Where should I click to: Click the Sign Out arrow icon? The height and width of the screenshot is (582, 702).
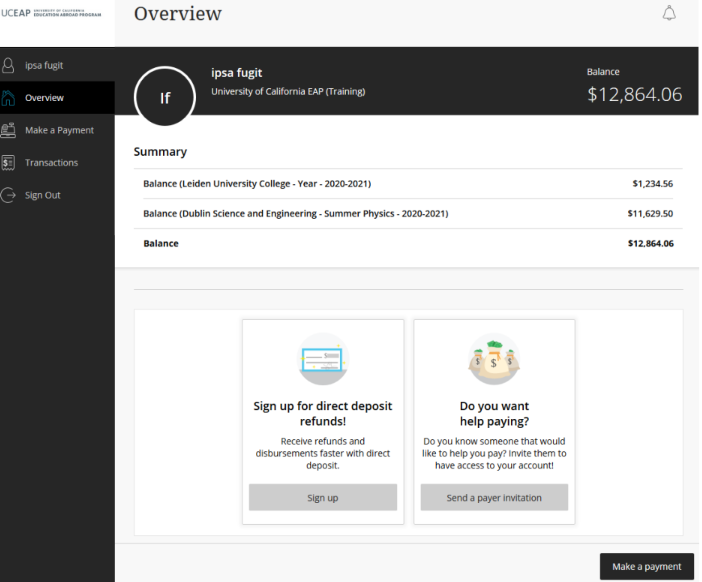[x=9, y=195]
